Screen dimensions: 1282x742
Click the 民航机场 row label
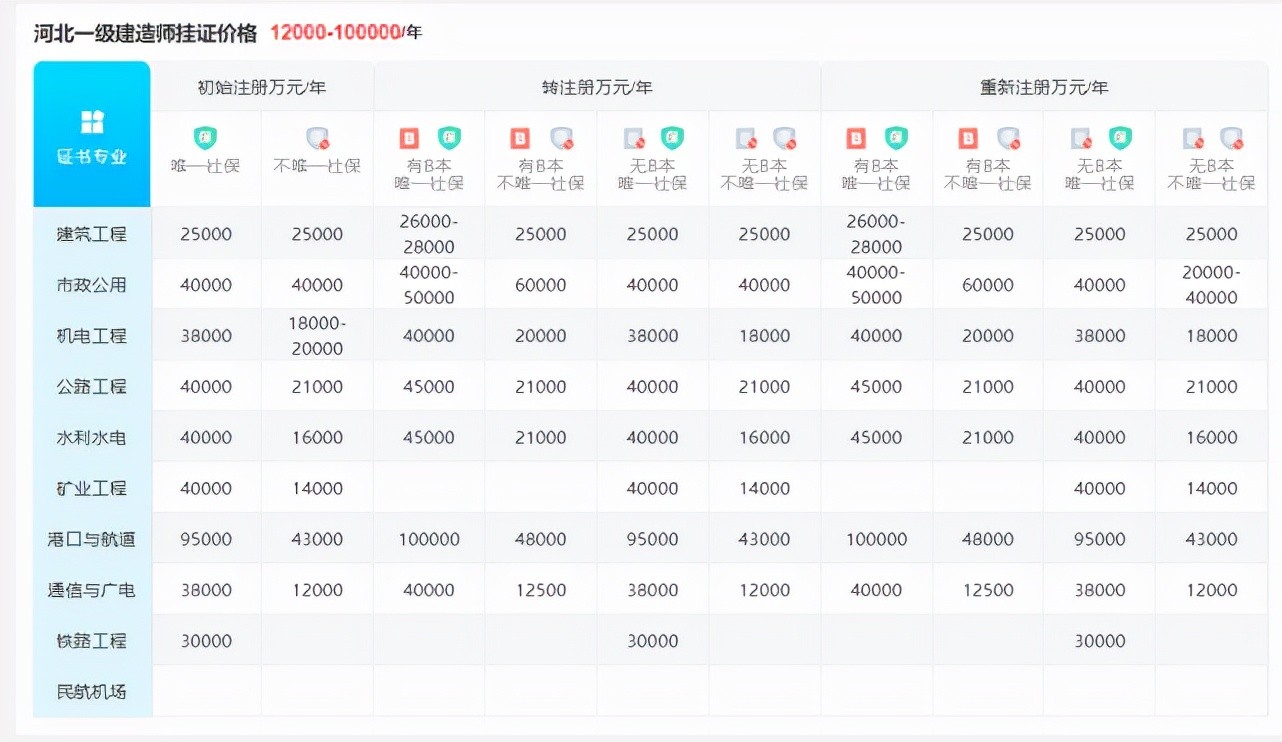click(x=92, y=691)
